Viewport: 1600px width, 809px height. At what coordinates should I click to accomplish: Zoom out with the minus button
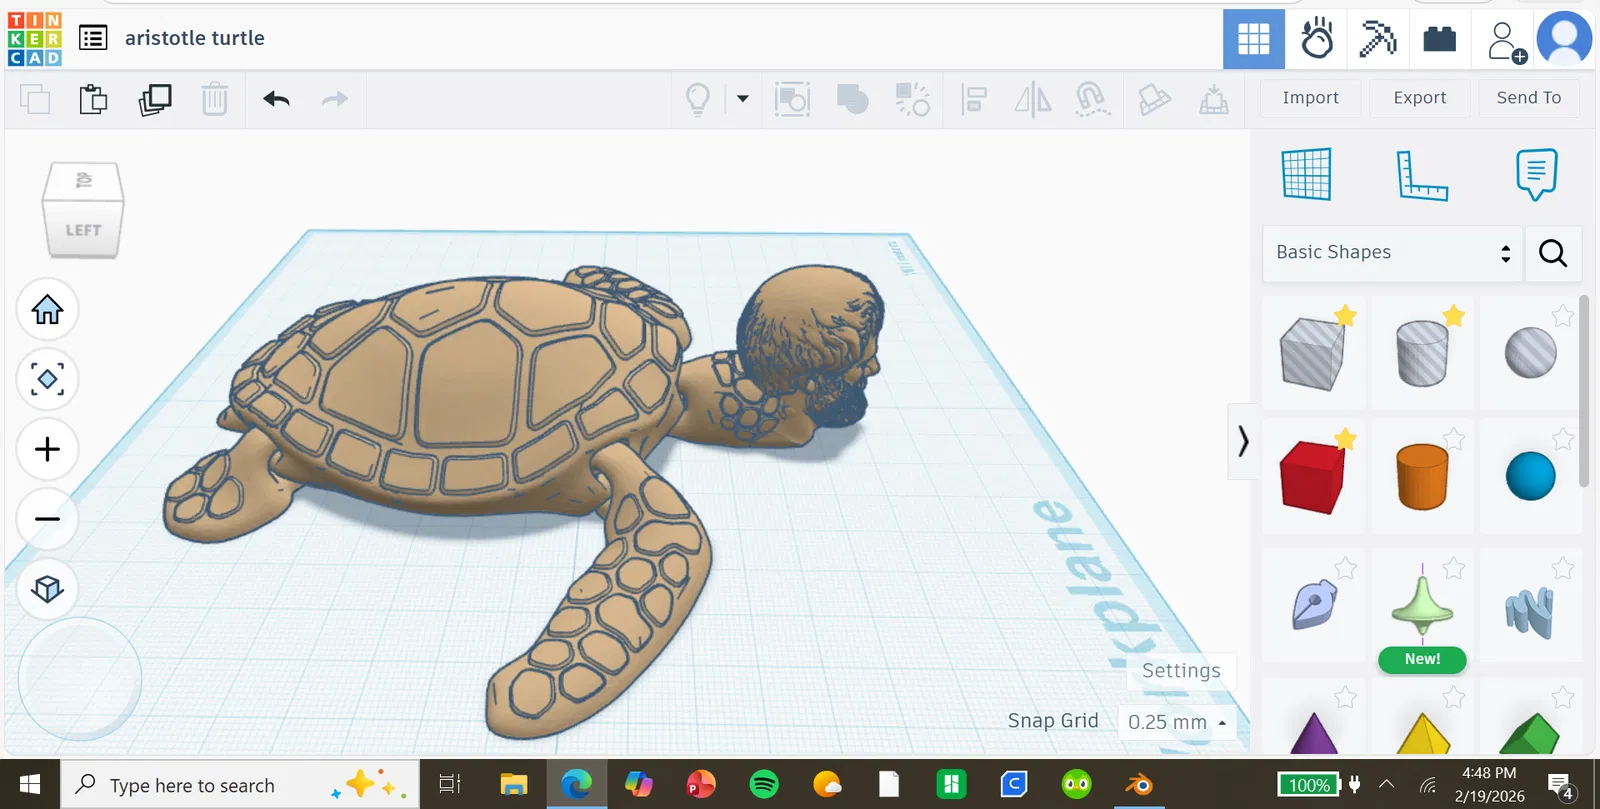[x=47, y=518]
